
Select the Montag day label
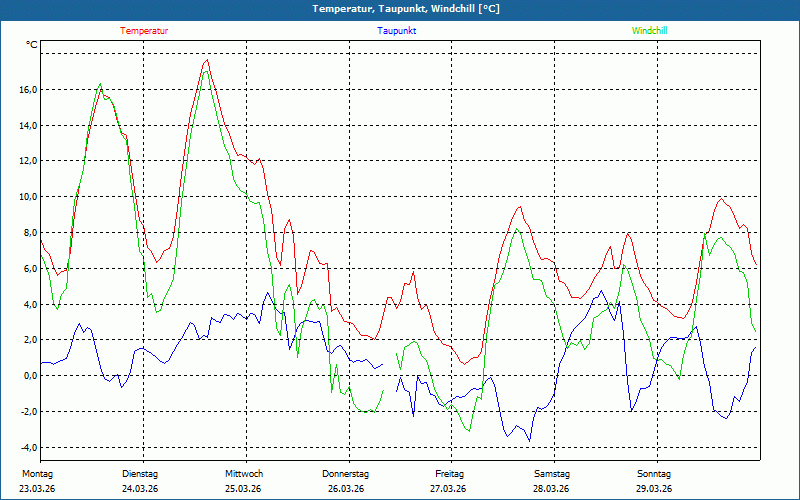point(37,473)
